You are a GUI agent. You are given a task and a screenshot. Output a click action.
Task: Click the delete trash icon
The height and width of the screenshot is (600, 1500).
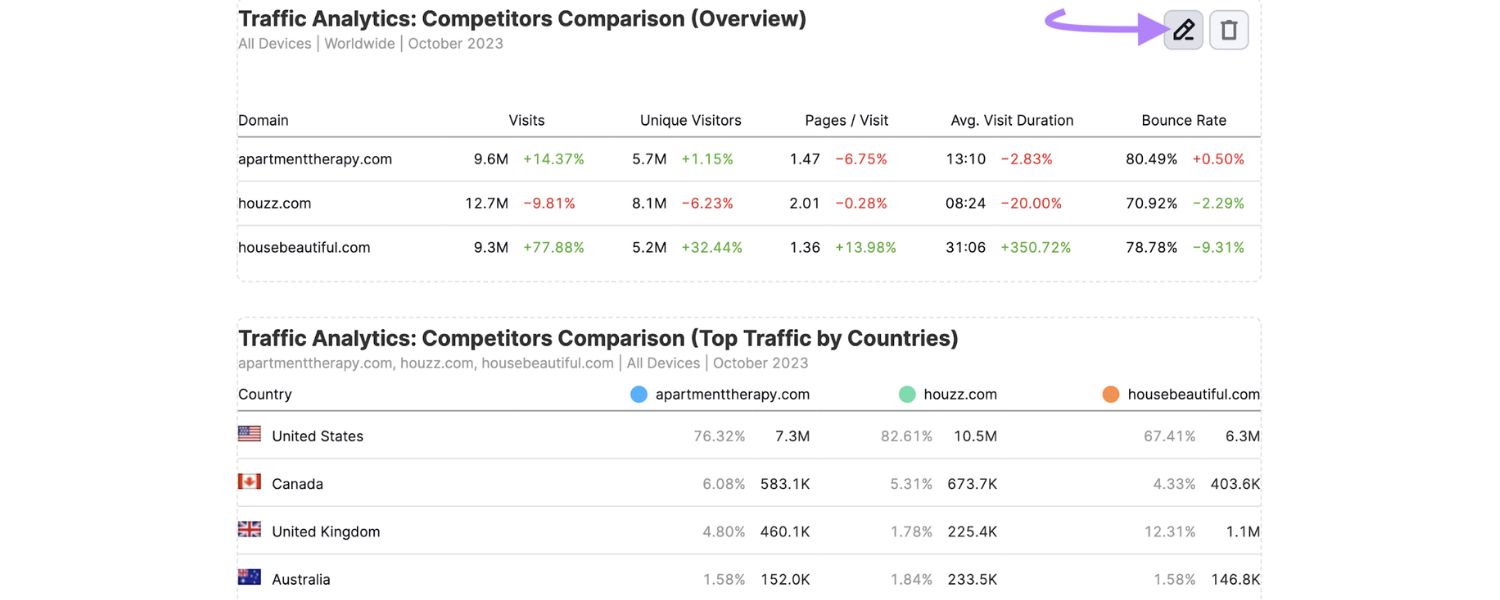click(1228, 29)
